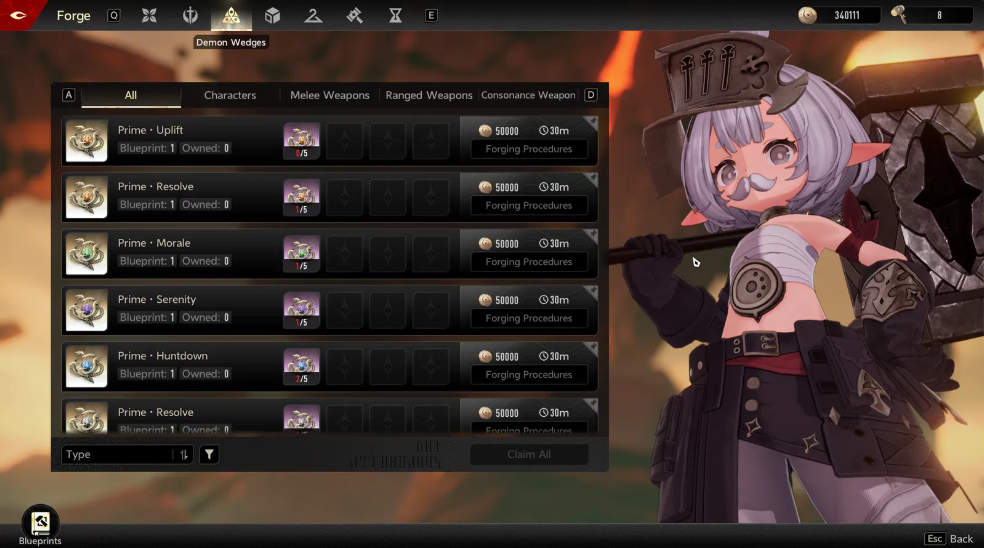
Task: Click the coin currency icon
Action: click(x=808, y=15)
